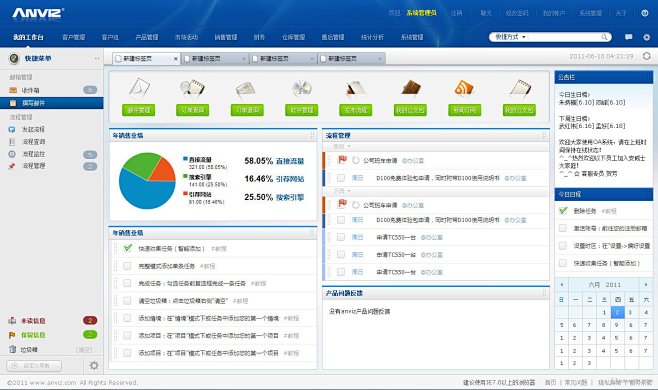Uncheck 删除任务 in 今日日程 panel
The width and height of the screenshot is (658, 390).
563,211
